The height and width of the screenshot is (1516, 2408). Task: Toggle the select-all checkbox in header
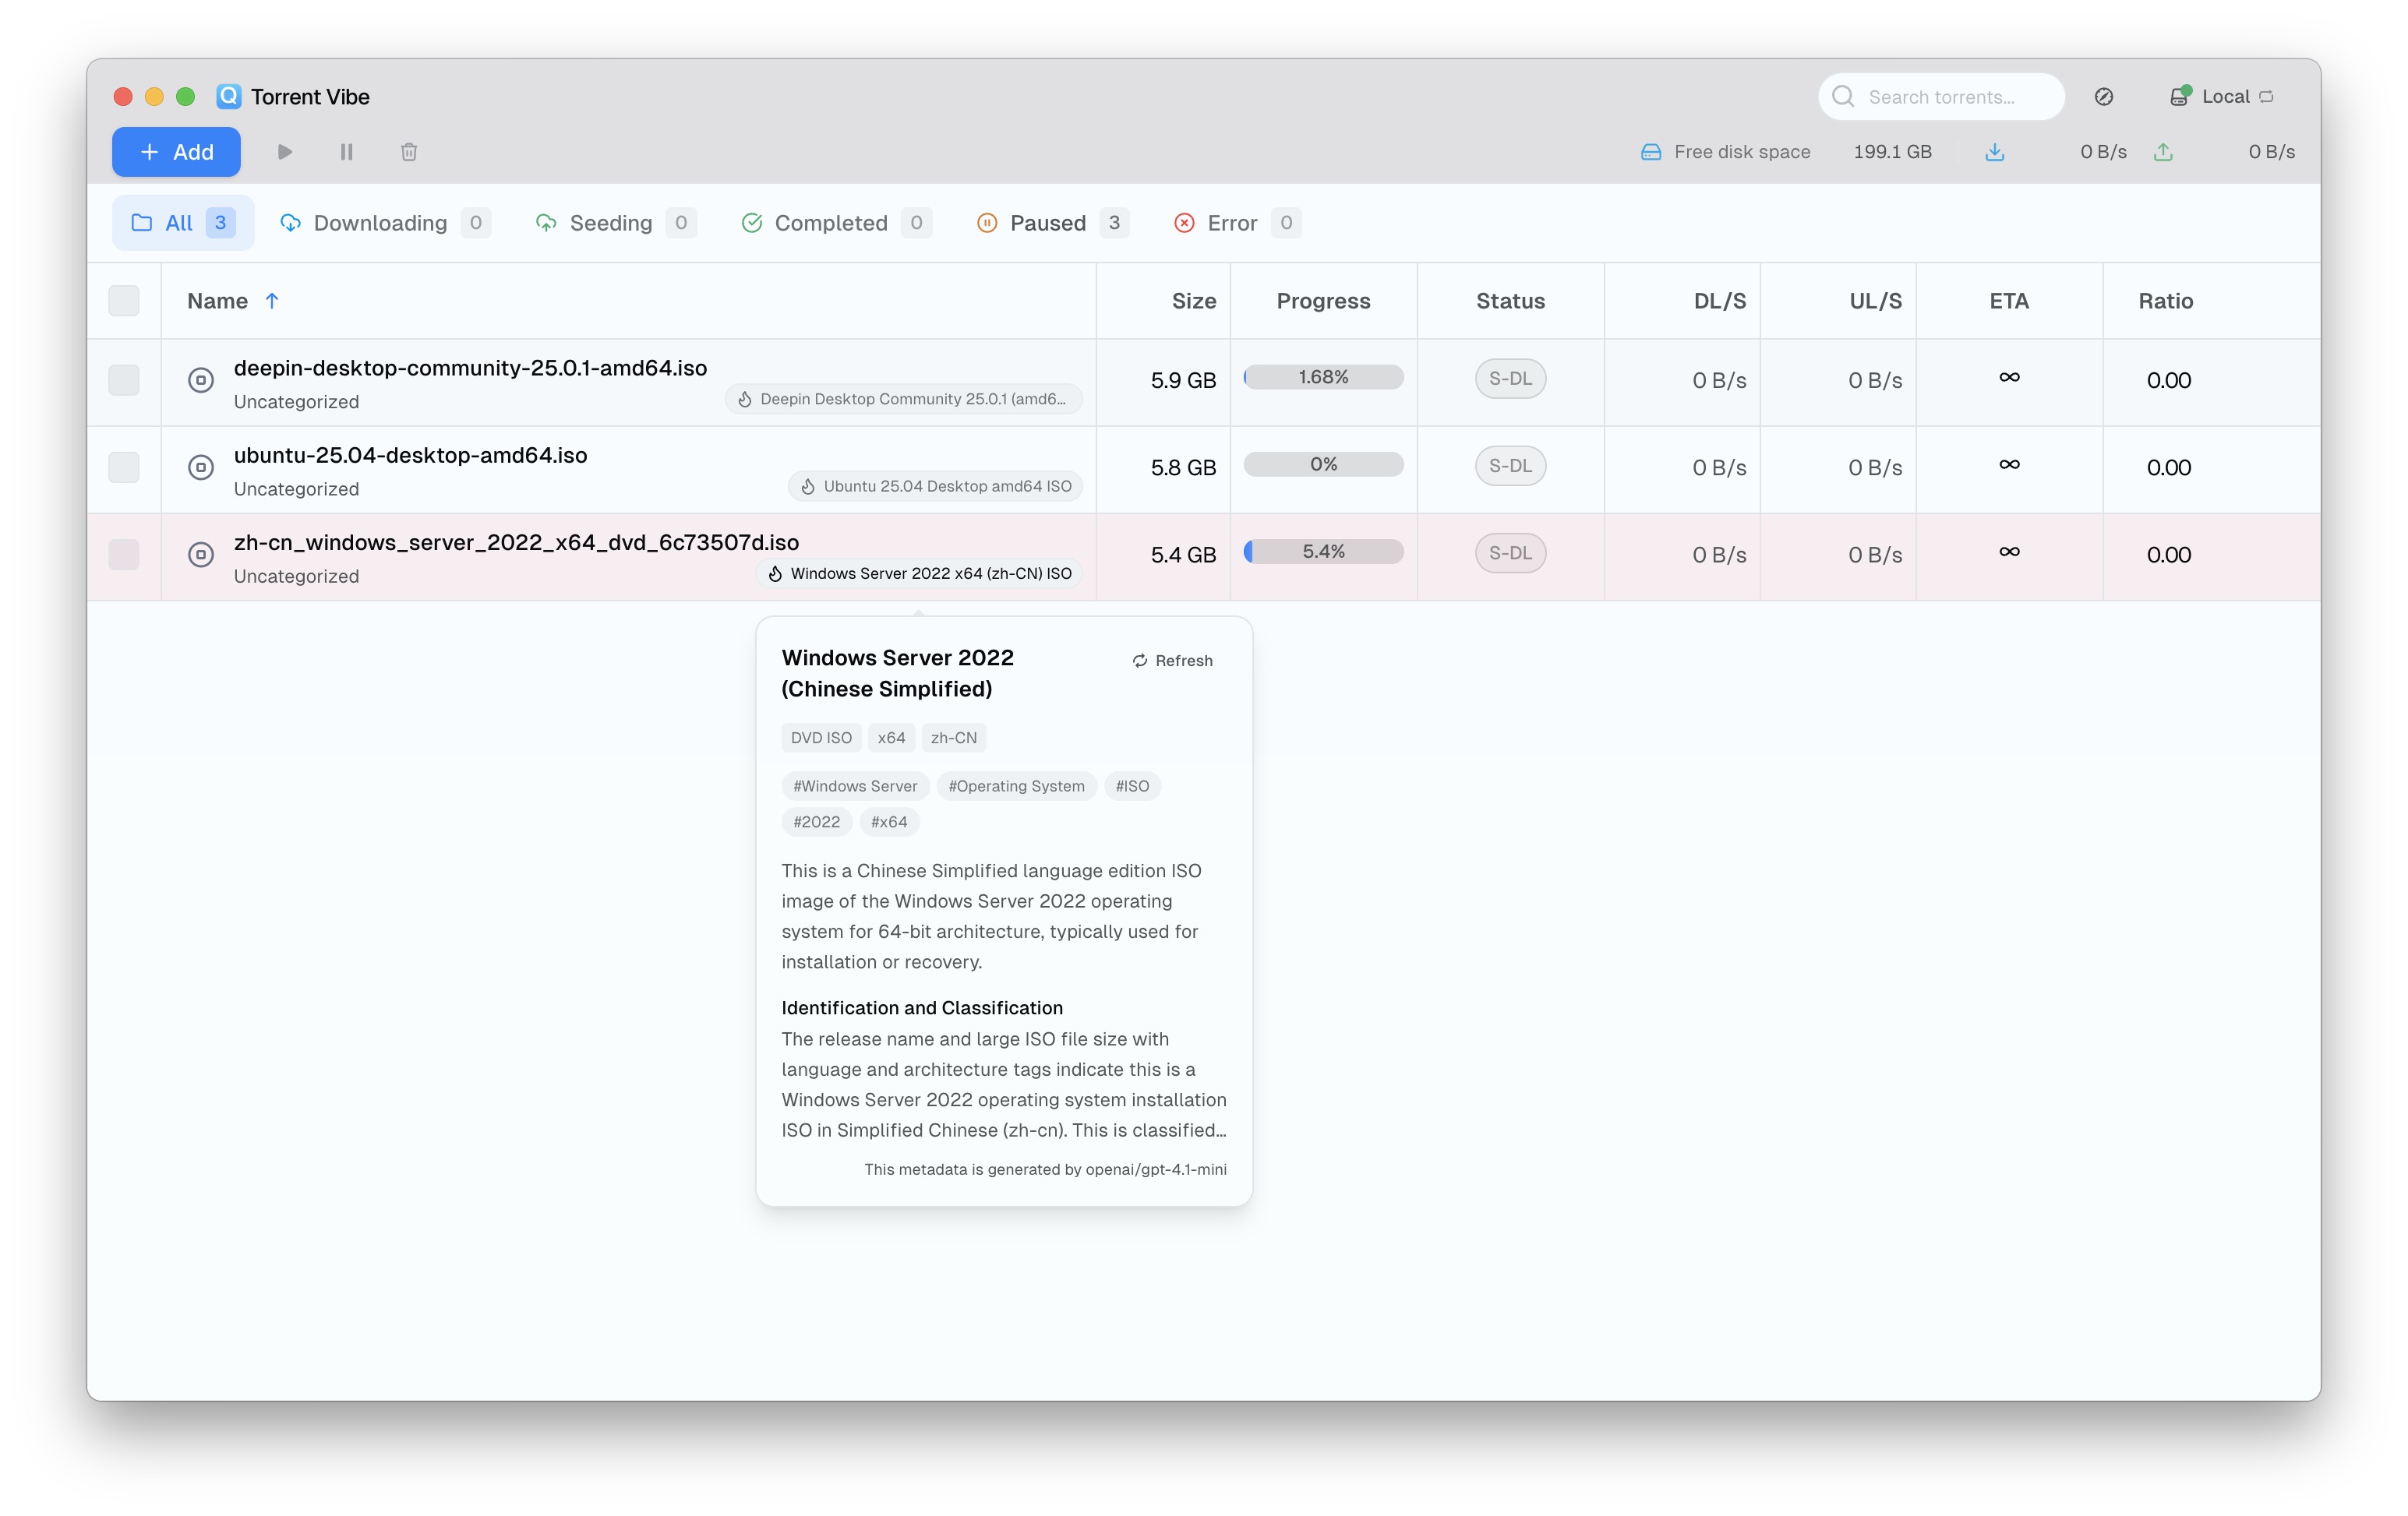tap(124, 301)
